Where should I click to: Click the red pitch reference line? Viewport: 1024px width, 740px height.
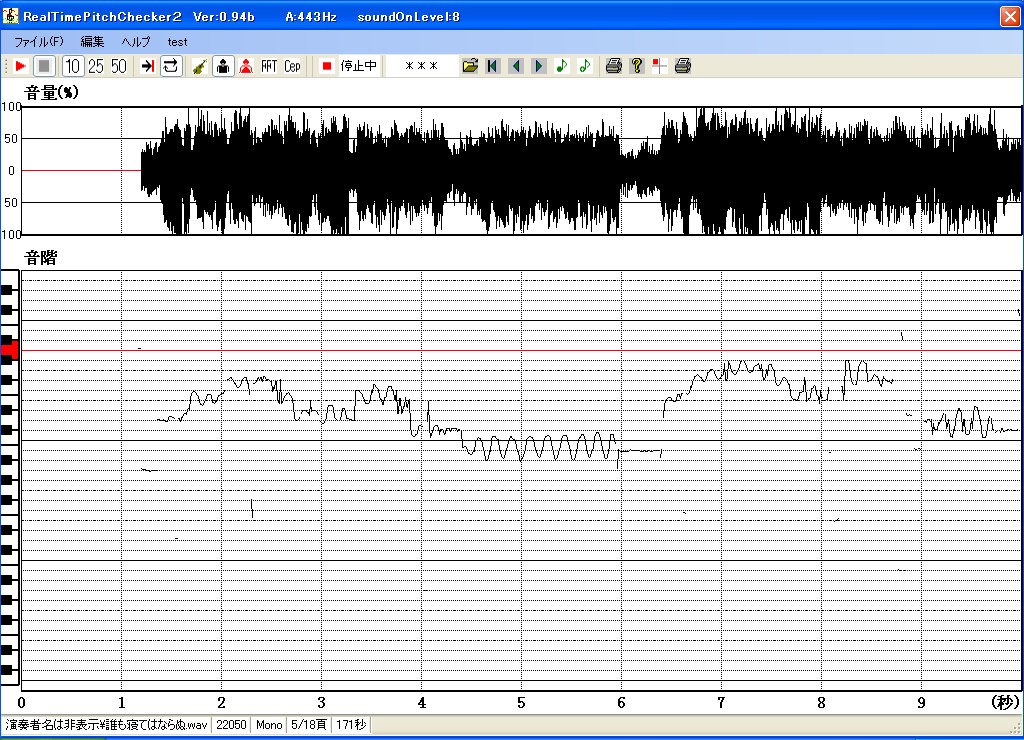click(x=521, y=350)
